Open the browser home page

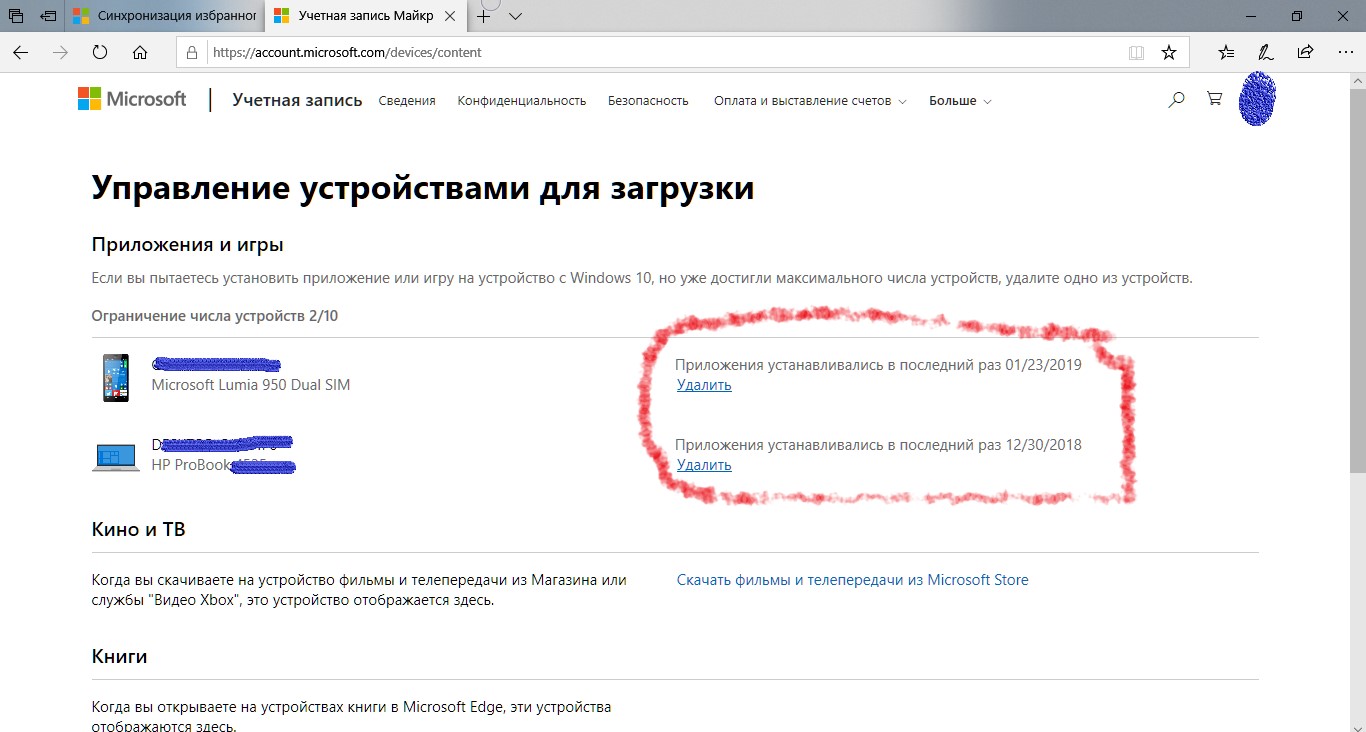140,52
